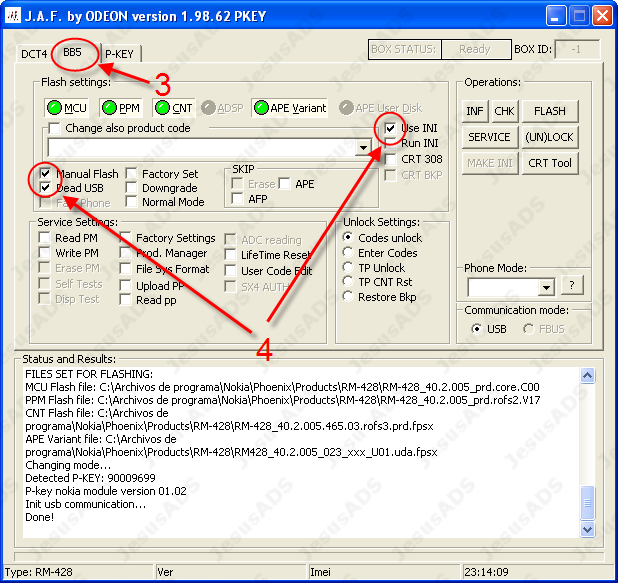The height and width of the screenshot is (583, 618).
Task: Close the J.A.F. window
Action: 603,16
